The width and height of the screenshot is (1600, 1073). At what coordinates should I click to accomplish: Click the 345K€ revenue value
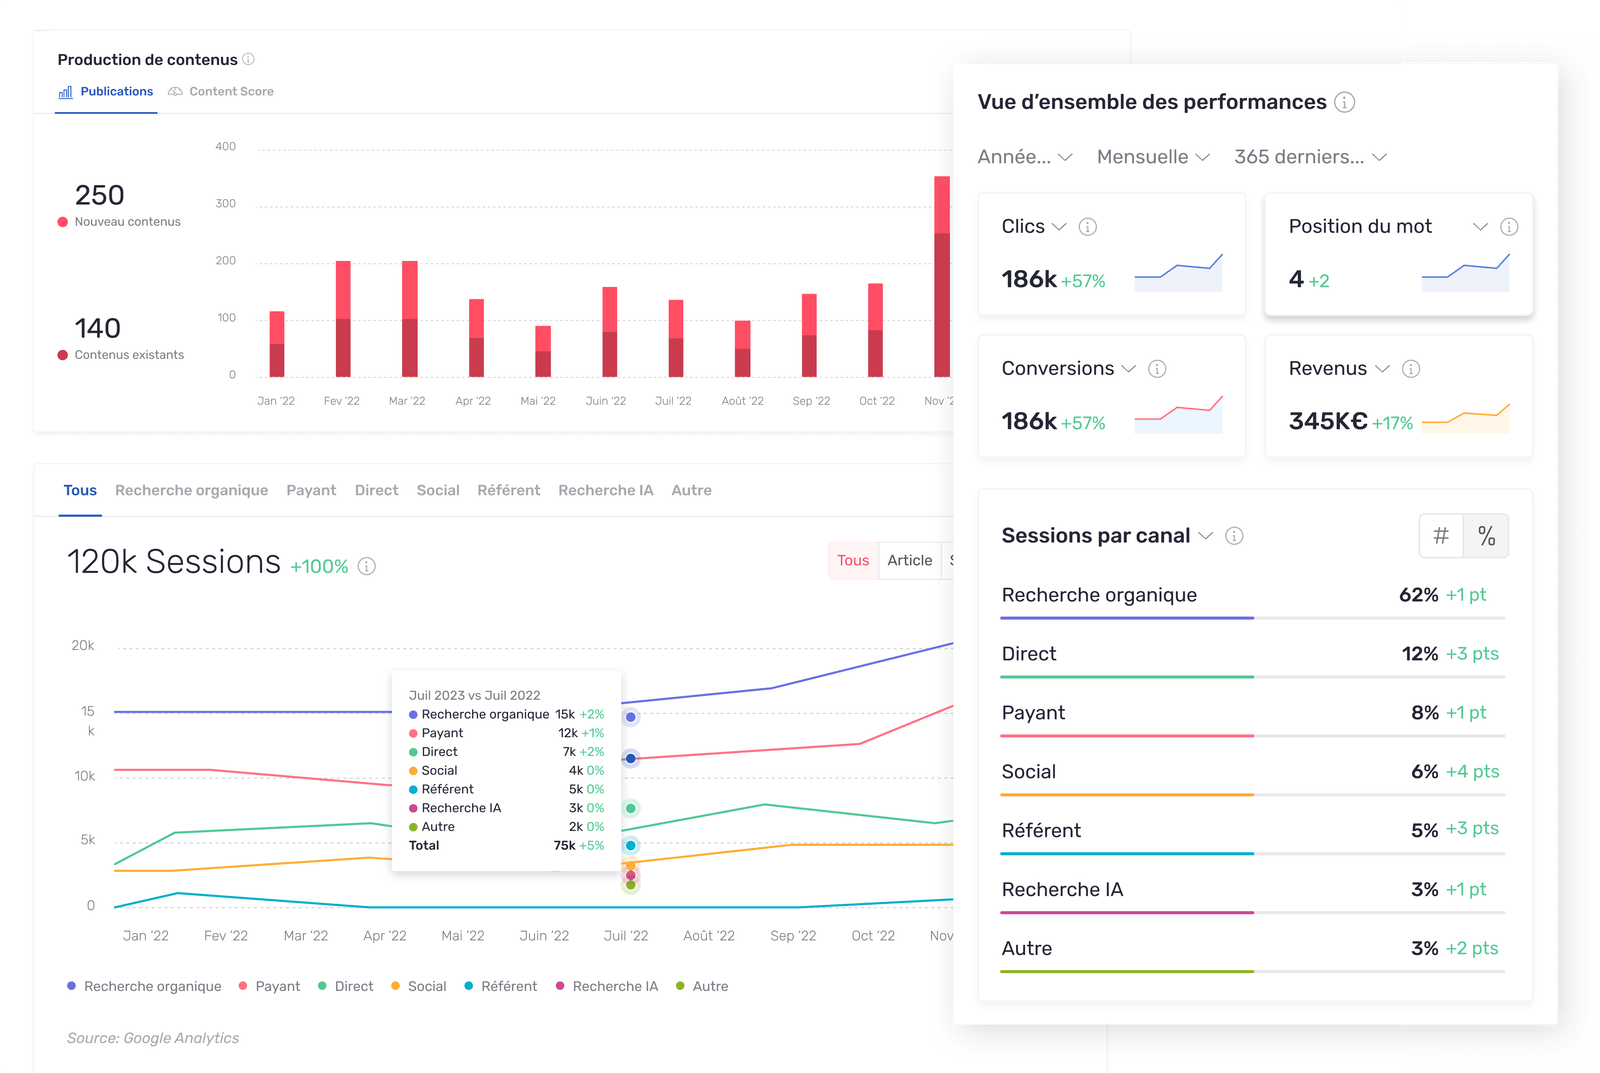[1328, 421]
